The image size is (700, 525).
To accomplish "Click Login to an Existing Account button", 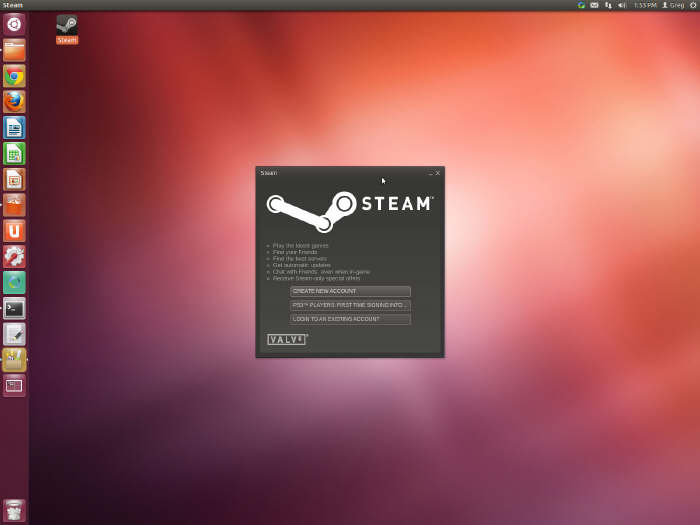I will (350, 319).
